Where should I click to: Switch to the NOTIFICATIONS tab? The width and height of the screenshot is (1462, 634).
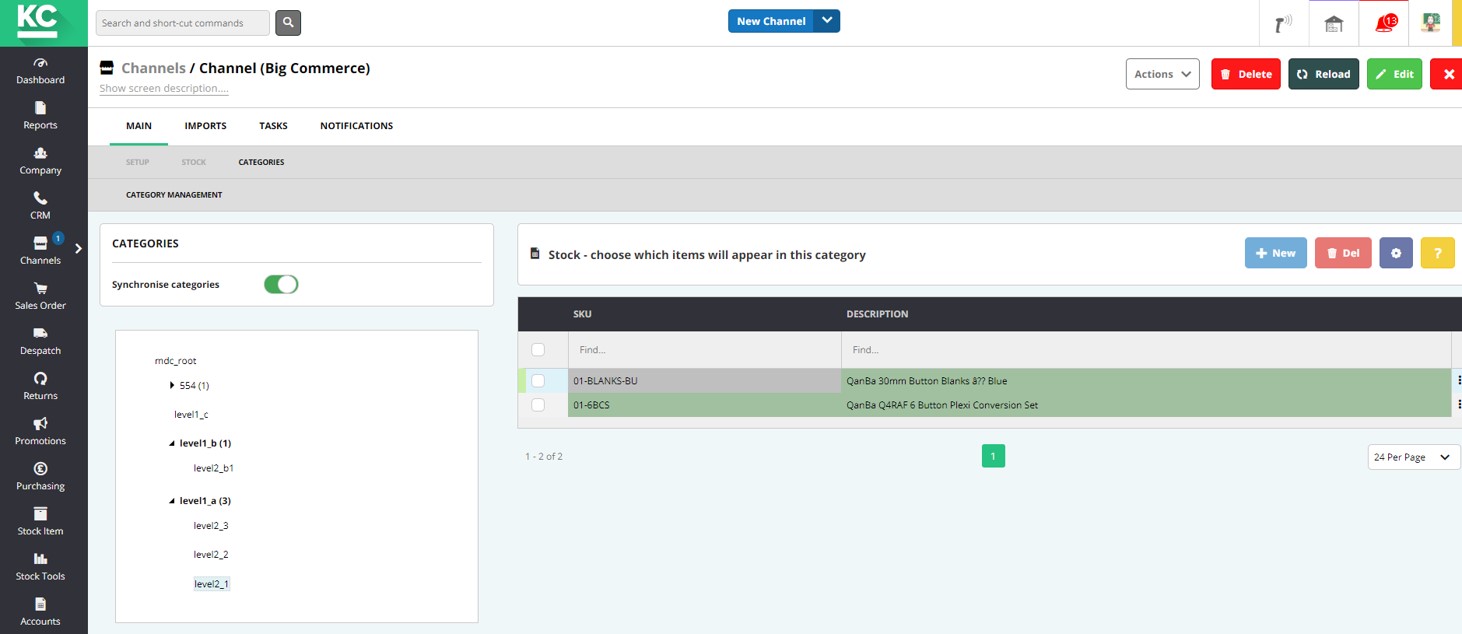(x=356, y=126)
